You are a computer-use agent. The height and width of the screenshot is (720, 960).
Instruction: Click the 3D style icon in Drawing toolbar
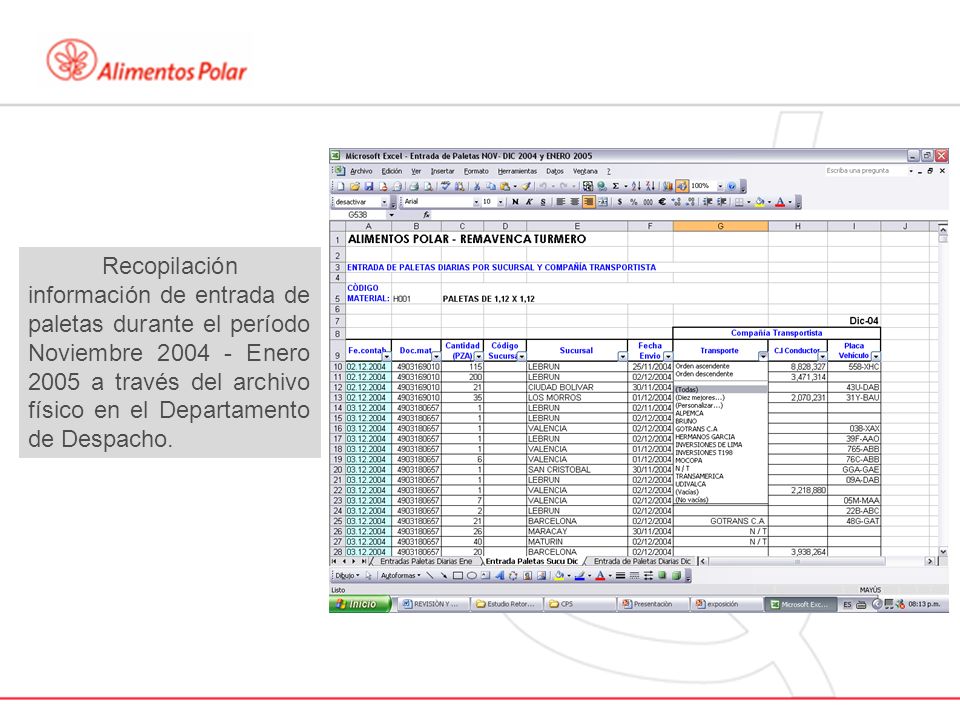pyautogui.click(x=677, y=576)
